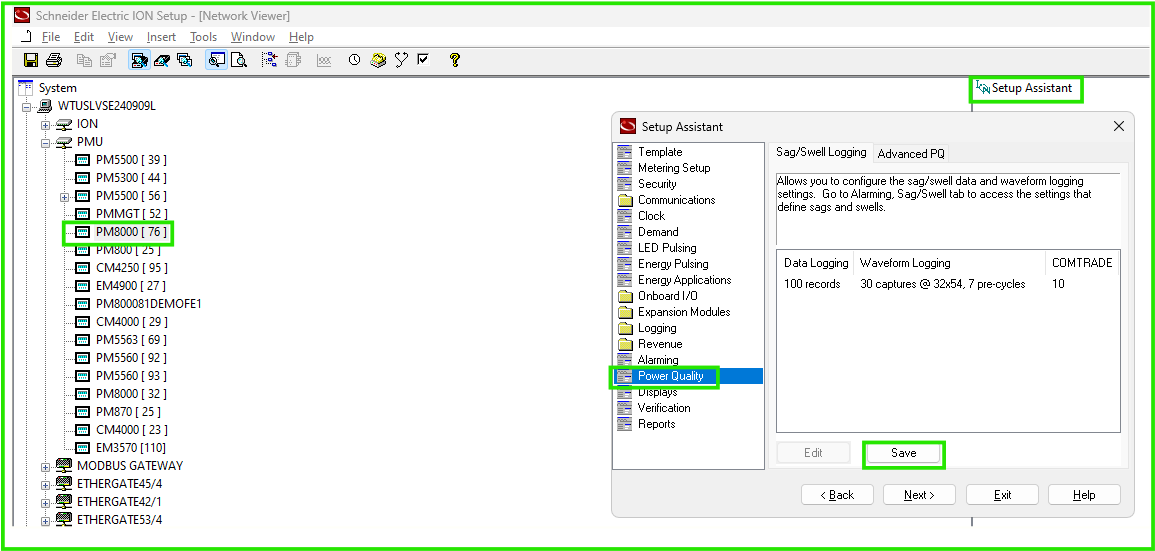Viewport: 1155px width, 551px height.
Task: Open the File menu
Action: coord(51,37)
